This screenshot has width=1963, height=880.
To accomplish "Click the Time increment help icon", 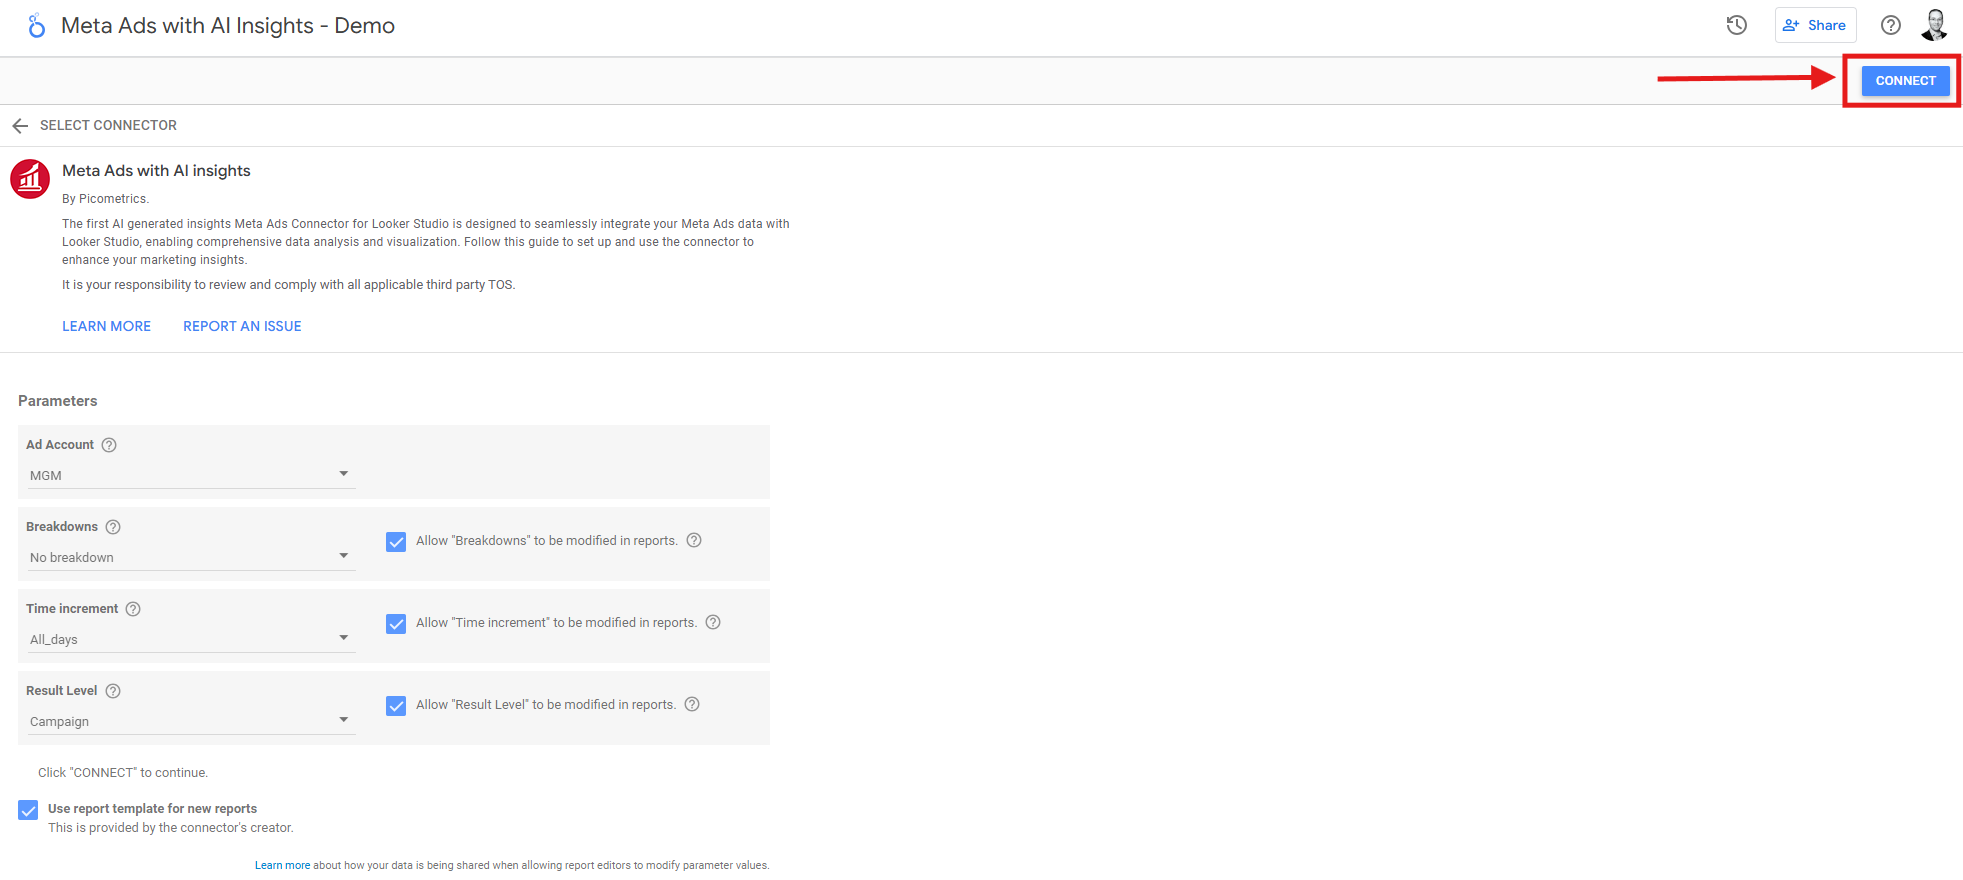I will pos(133,609).
